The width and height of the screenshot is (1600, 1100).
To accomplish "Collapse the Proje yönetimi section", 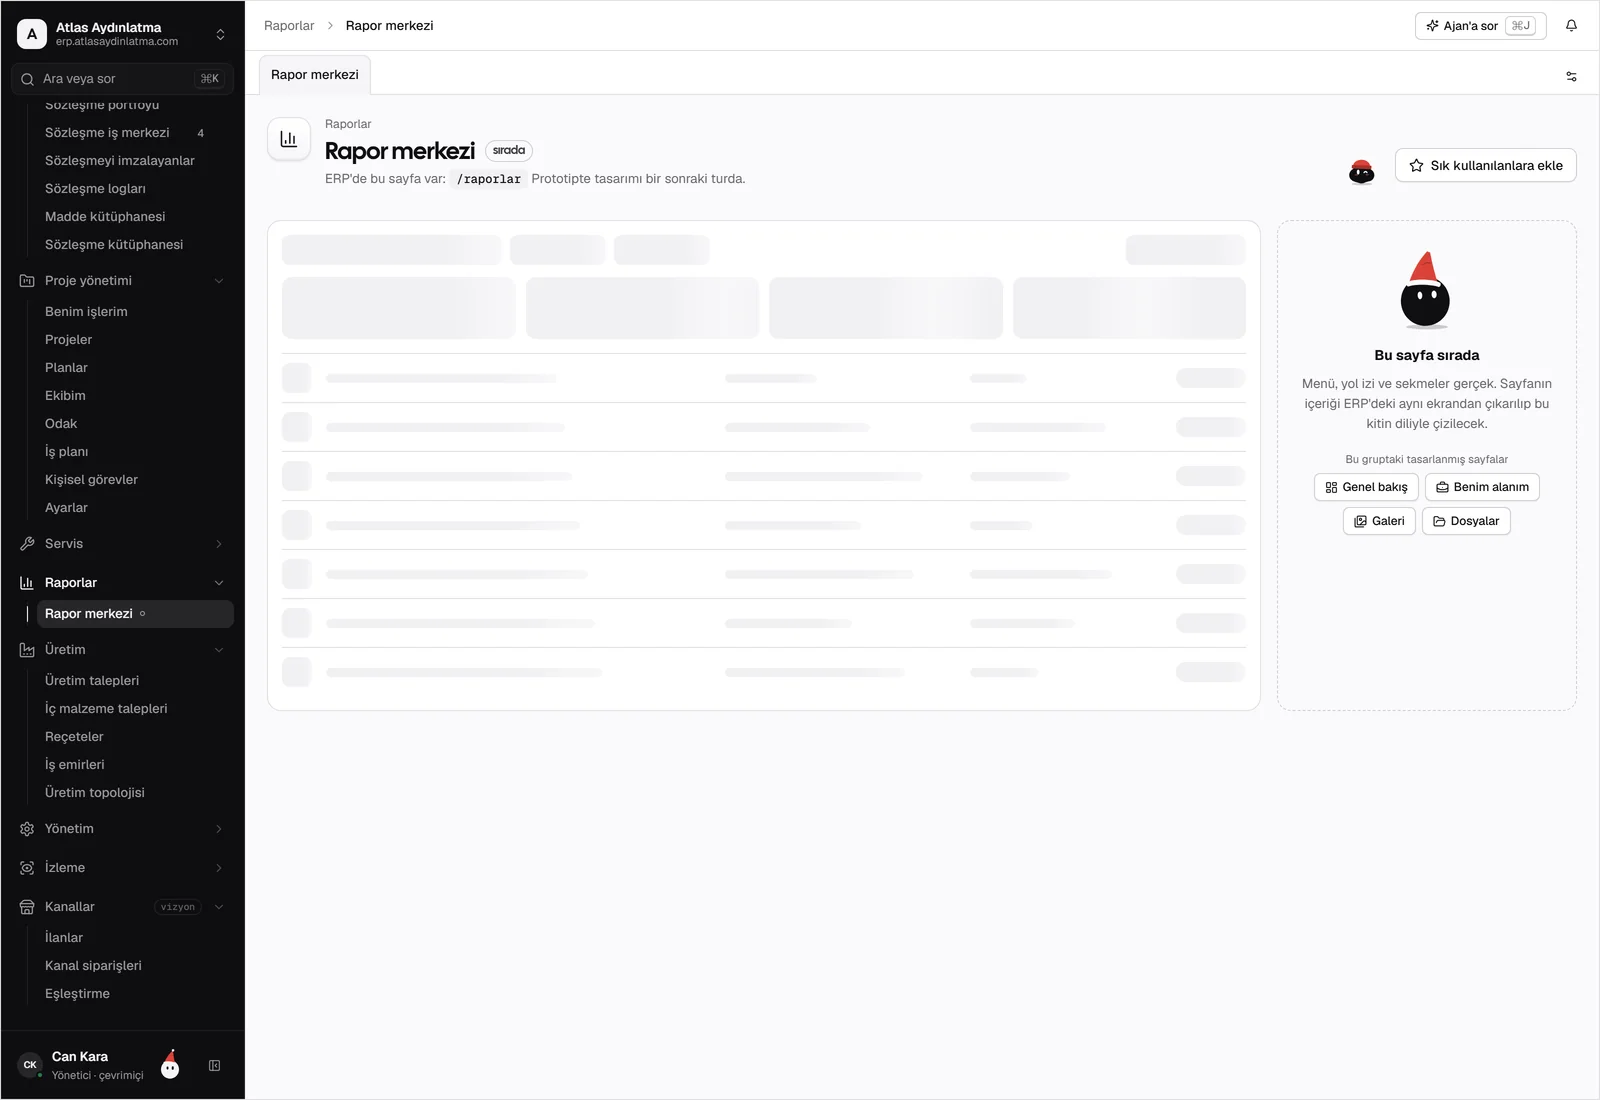I will pos(219,281).
